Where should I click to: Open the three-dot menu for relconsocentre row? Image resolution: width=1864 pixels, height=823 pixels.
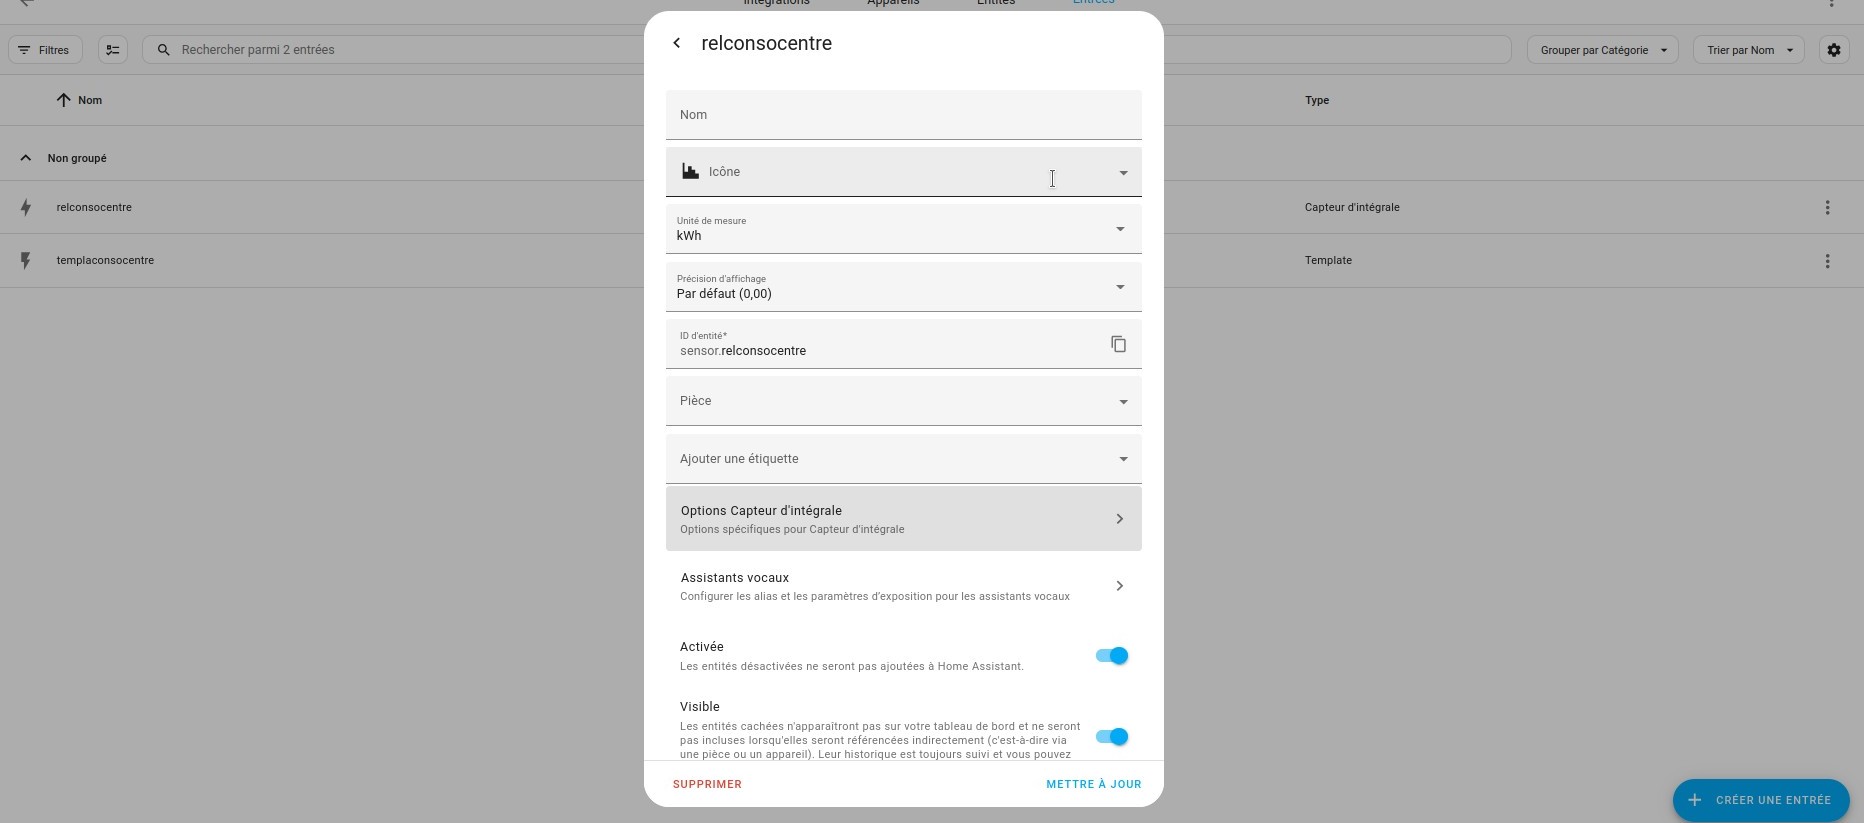point(1827,208)
